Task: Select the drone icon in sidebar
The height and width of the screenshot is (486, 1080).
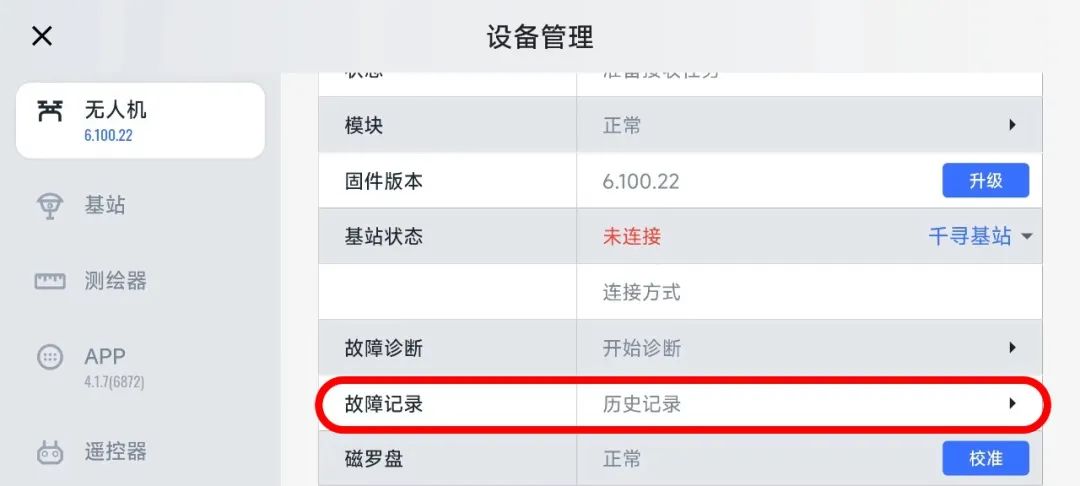Action: coord(49,111)
